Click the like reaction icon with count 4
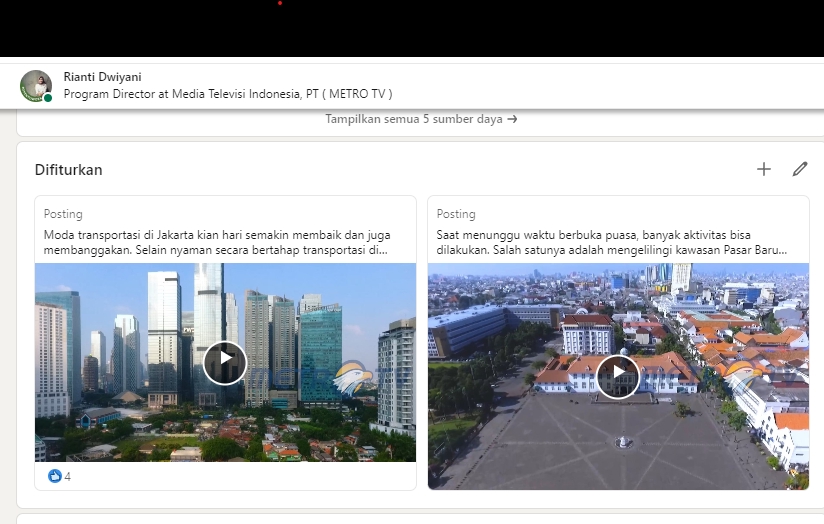The width and height of the screenshot is (824, 524). 54,476
